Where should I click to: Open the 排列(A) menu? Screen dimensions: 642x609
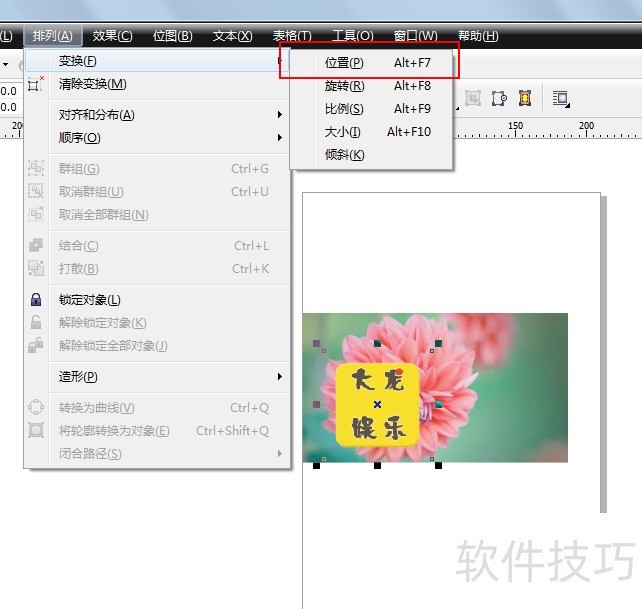click(53, 36)
